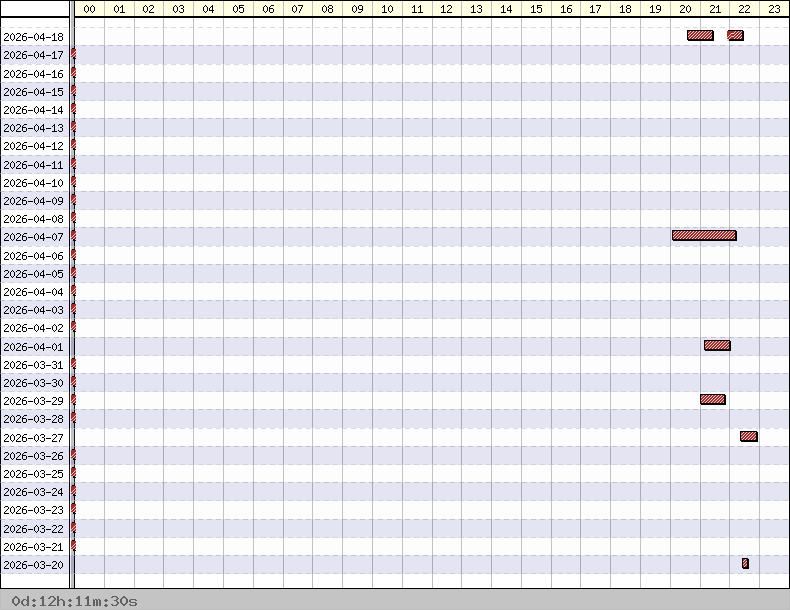
Task: Select the first bar on 2026-04-18
Action: pos(700,36)
